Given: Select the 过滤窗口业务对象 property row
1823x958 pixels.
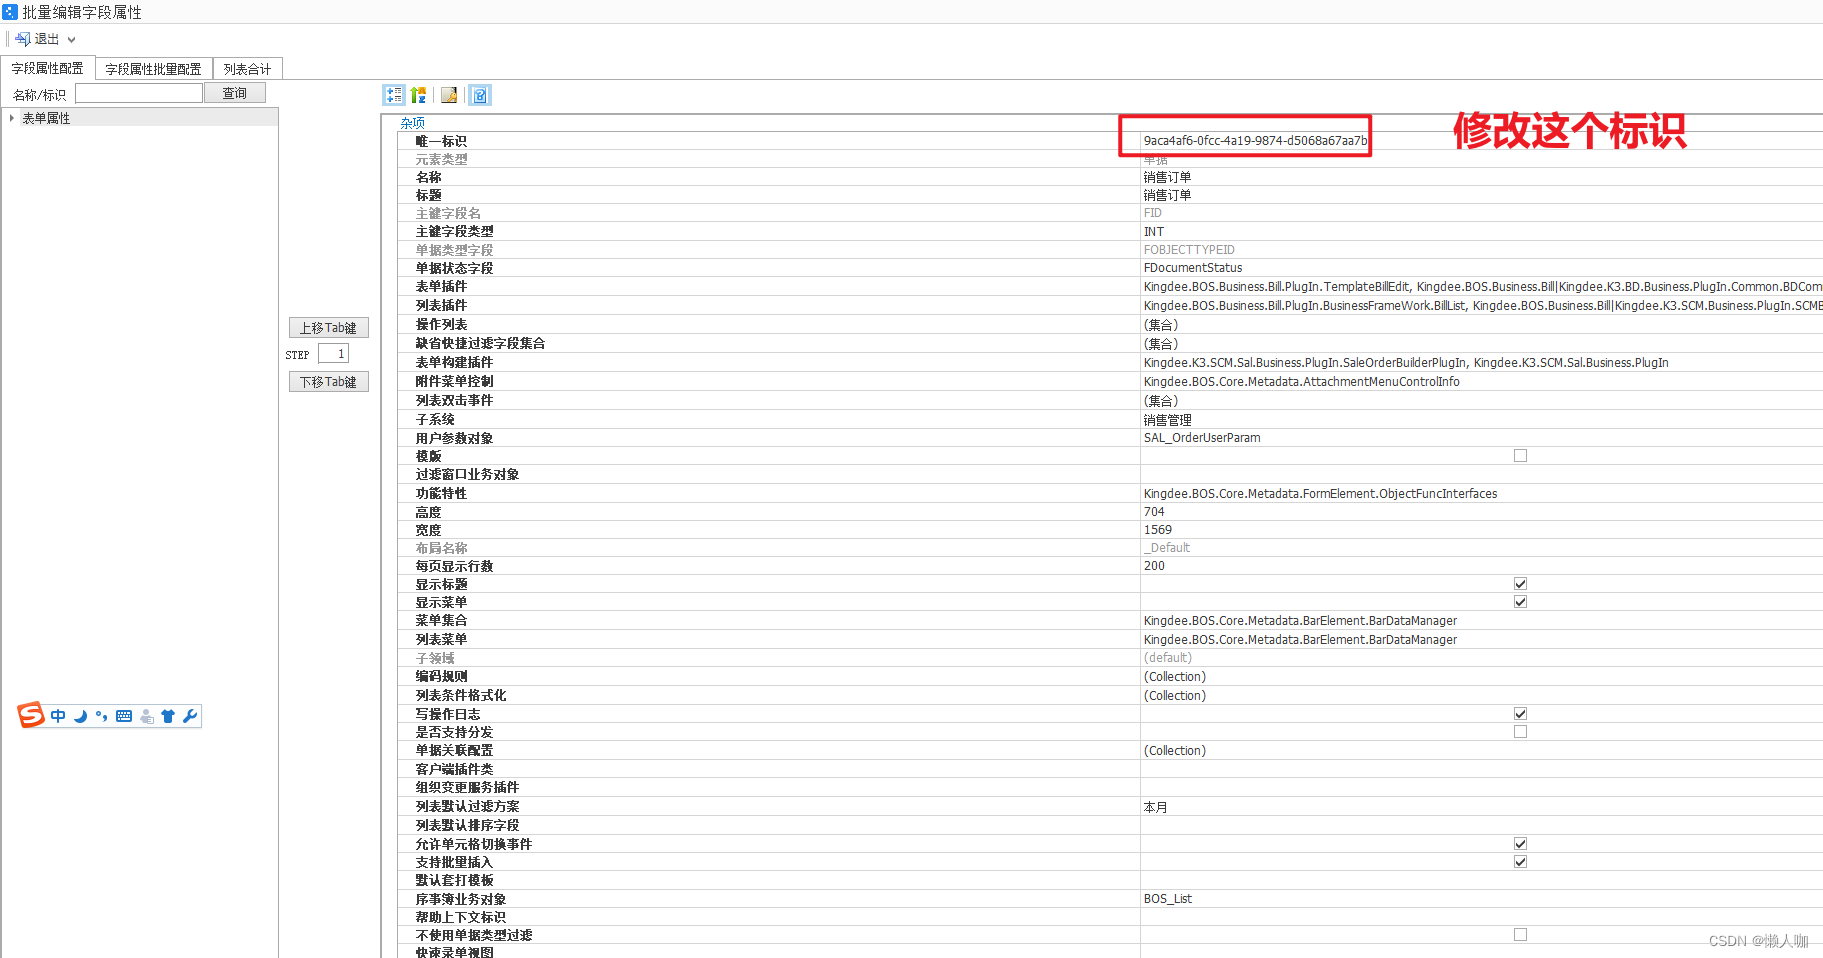Looking at the screenshot, I should (1110, 475).
